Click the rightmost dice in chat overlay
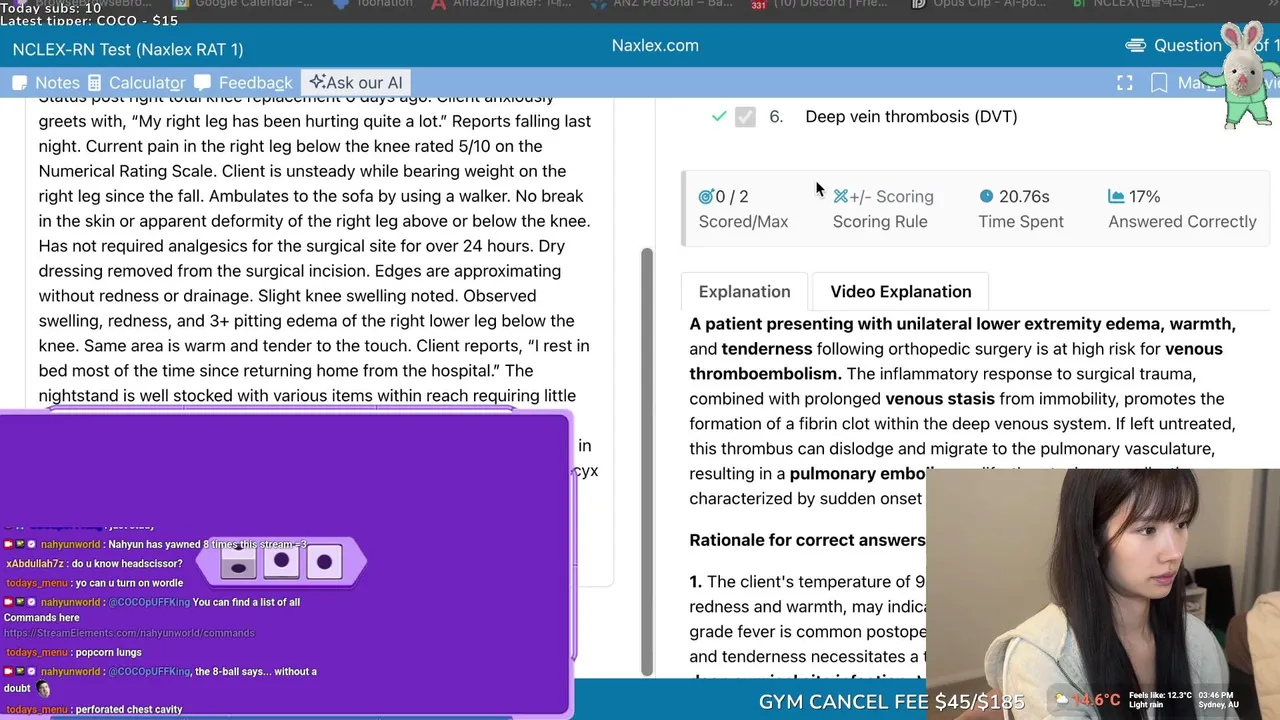The image size is (1280, 720). tap(324, 562)
